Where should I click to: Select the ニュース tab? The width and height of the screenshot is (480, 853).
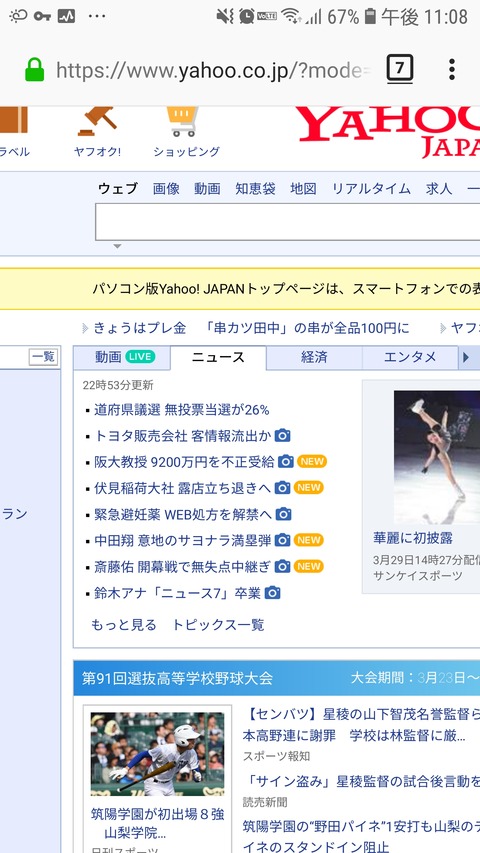click(x=218, y=357)
